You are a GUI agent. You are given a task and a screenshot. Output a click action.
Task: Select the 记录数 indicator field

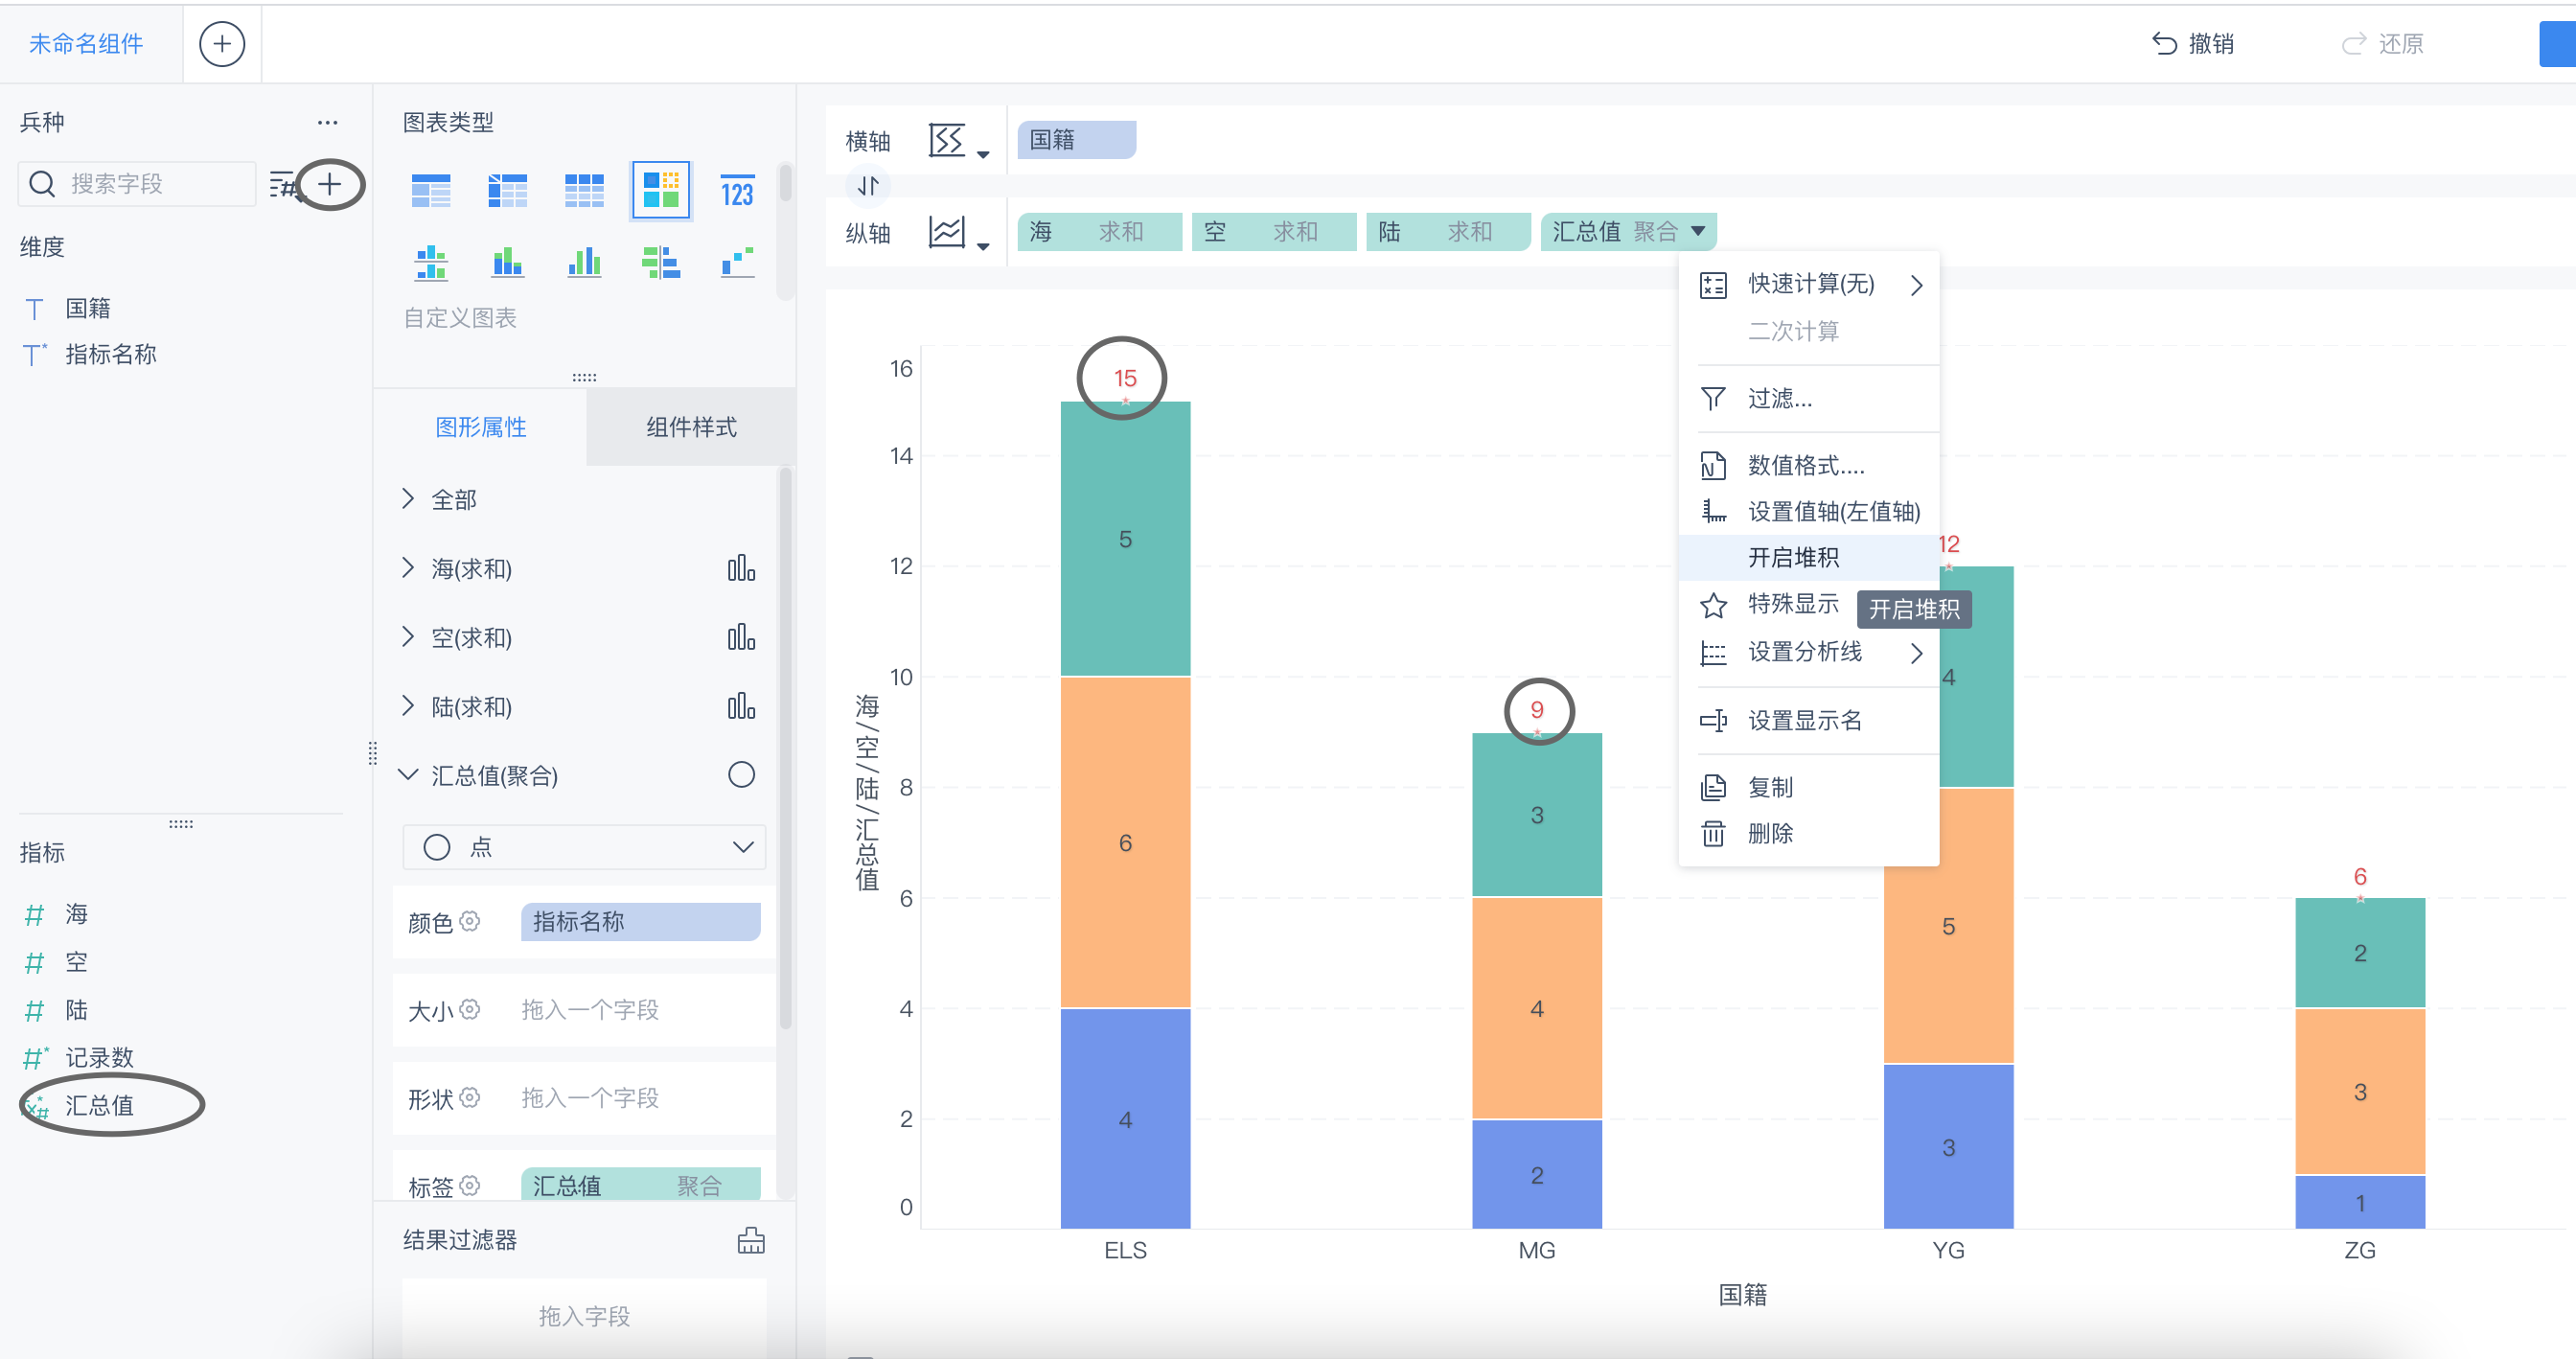99,1057
